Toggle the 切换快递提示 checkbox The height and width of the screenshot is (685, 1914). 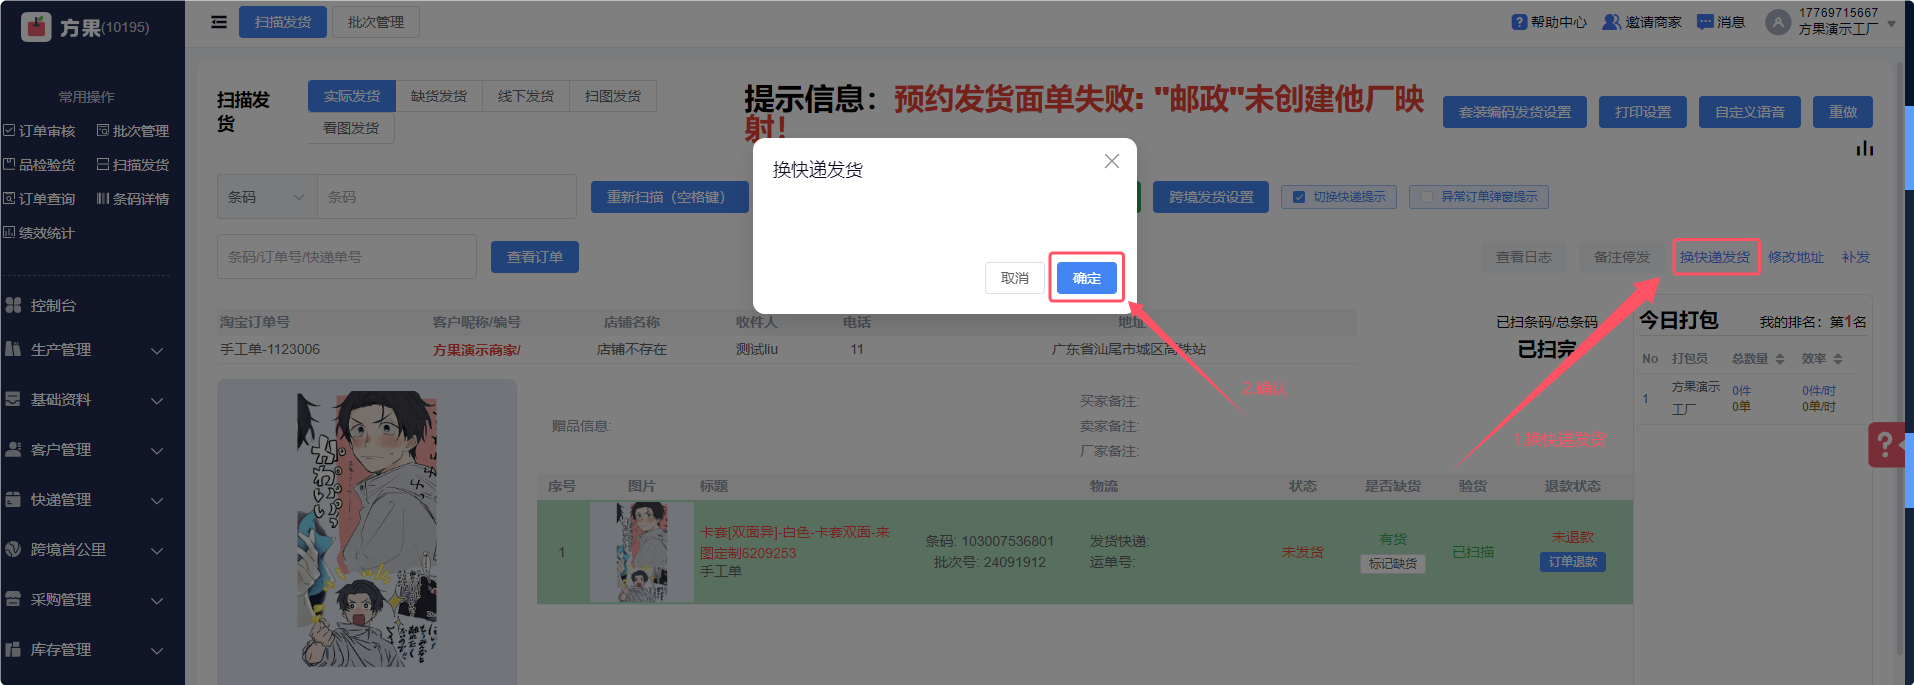[1299, 197]
